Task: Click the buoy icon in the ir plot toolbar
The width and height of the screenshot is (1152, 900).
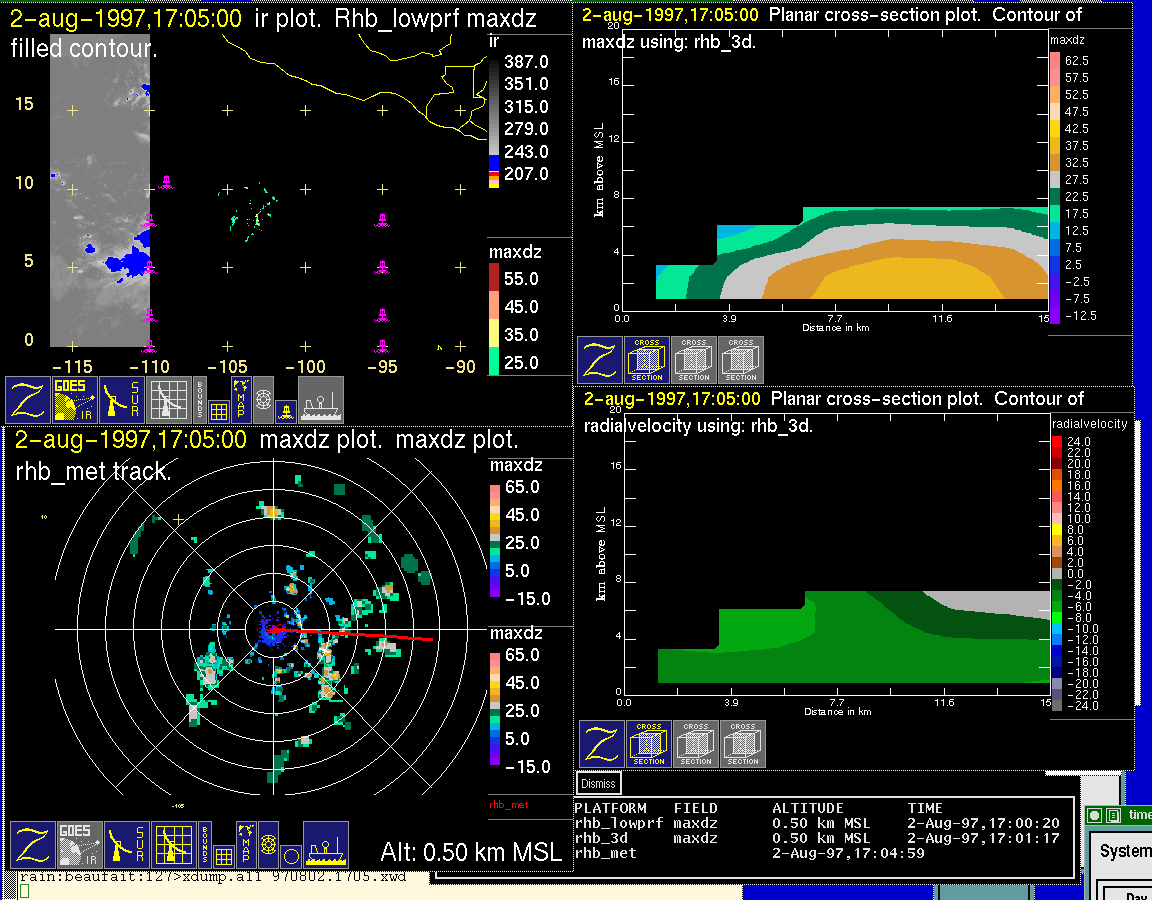Action: (285, 409)
